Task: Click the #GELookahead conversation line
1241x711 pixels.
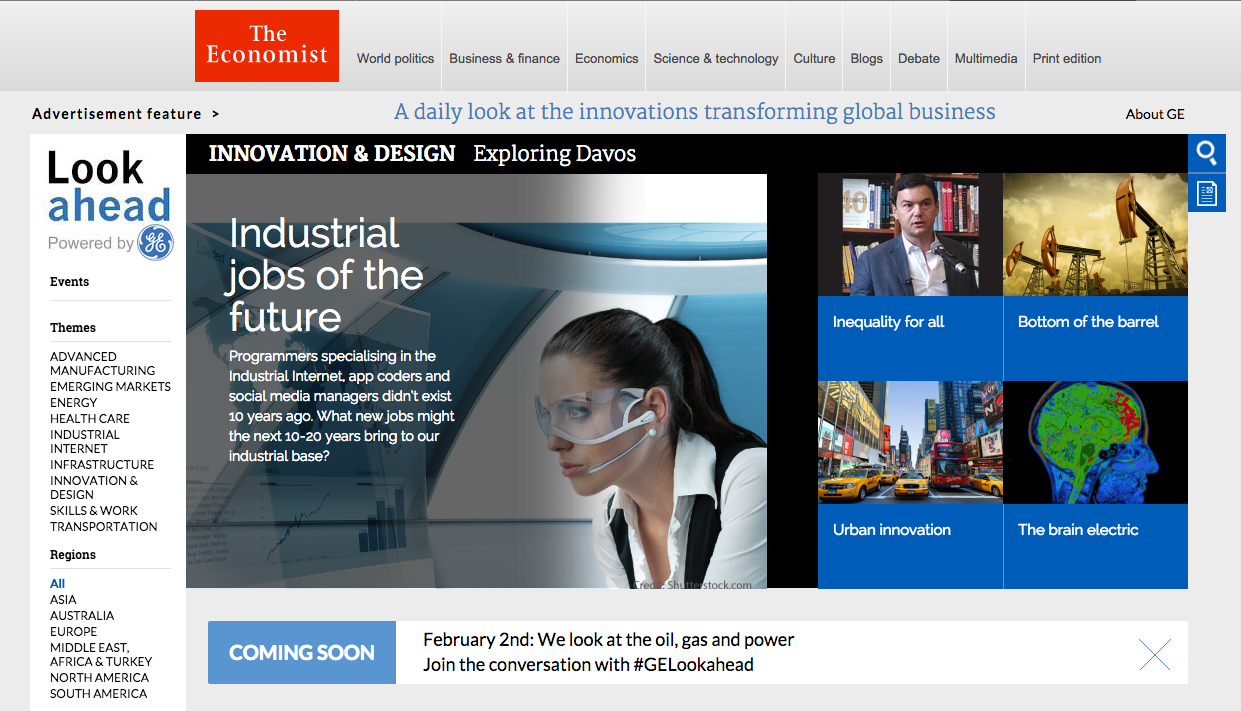Action: [x=588, y=665]
